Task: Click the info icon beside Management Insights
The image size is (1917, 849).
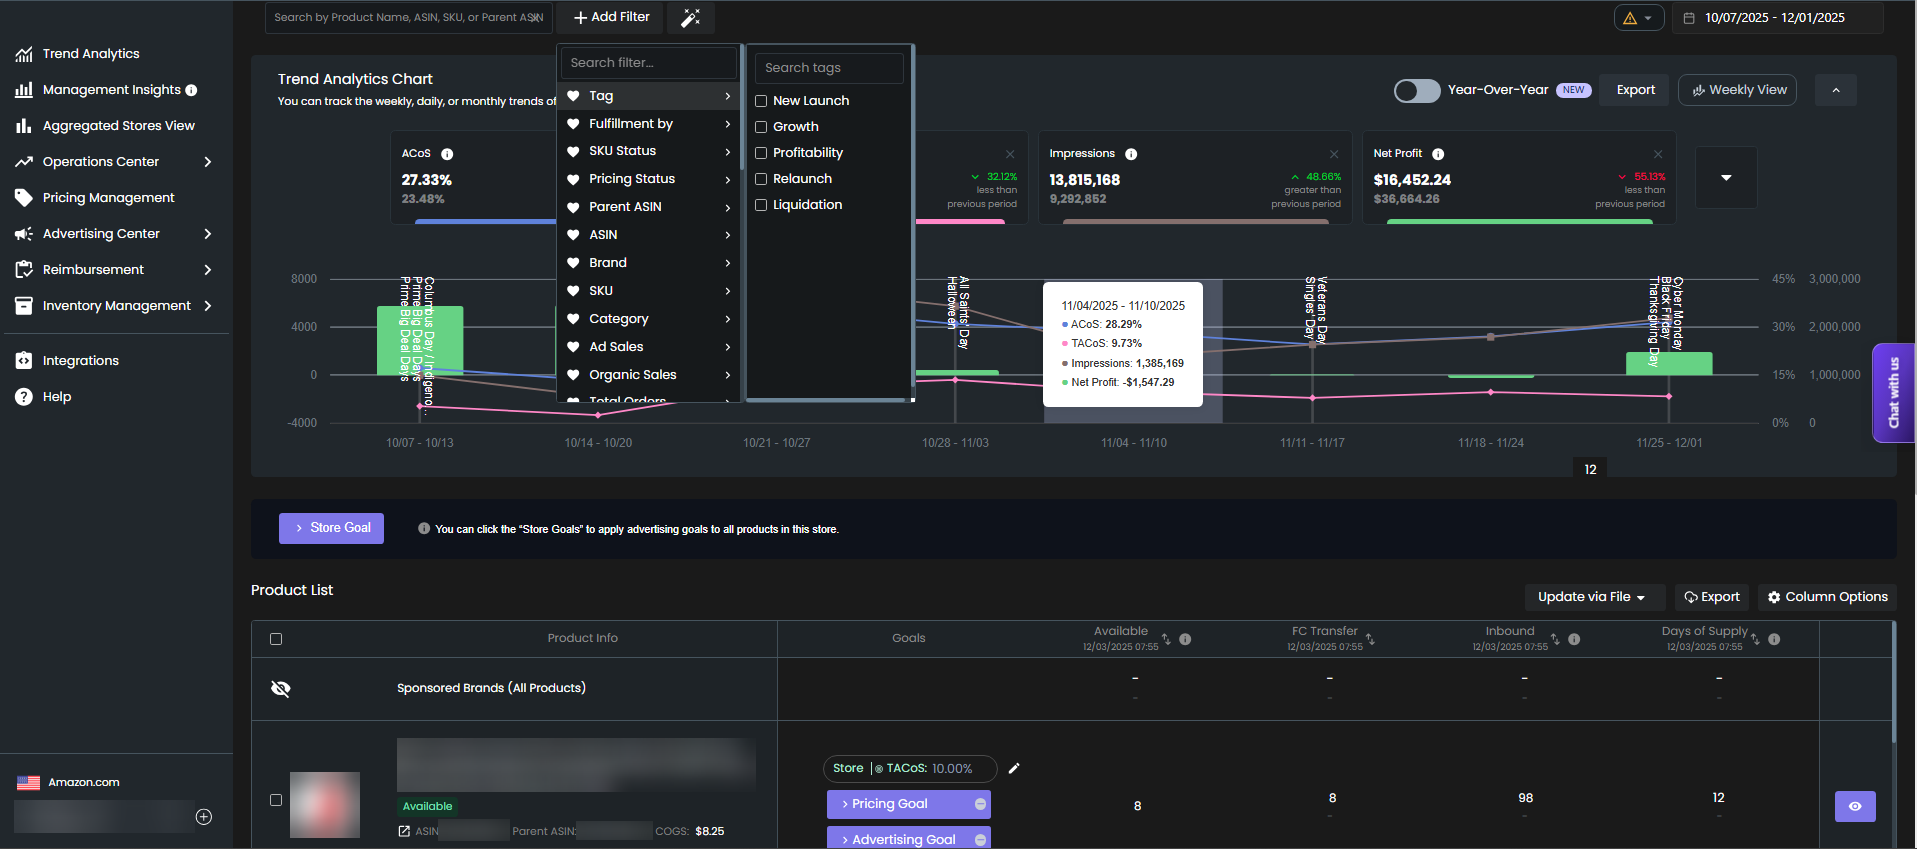Action: coord(191,90)
